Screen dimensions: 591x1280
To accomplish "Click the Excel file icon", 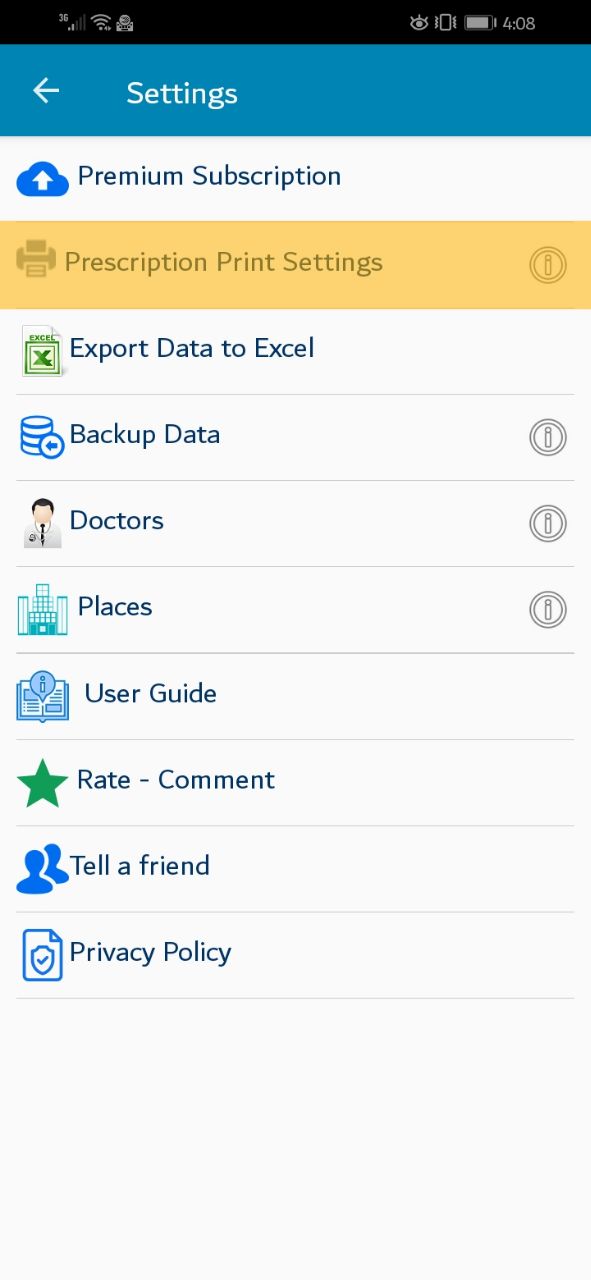I will click(x=43, y=351).
